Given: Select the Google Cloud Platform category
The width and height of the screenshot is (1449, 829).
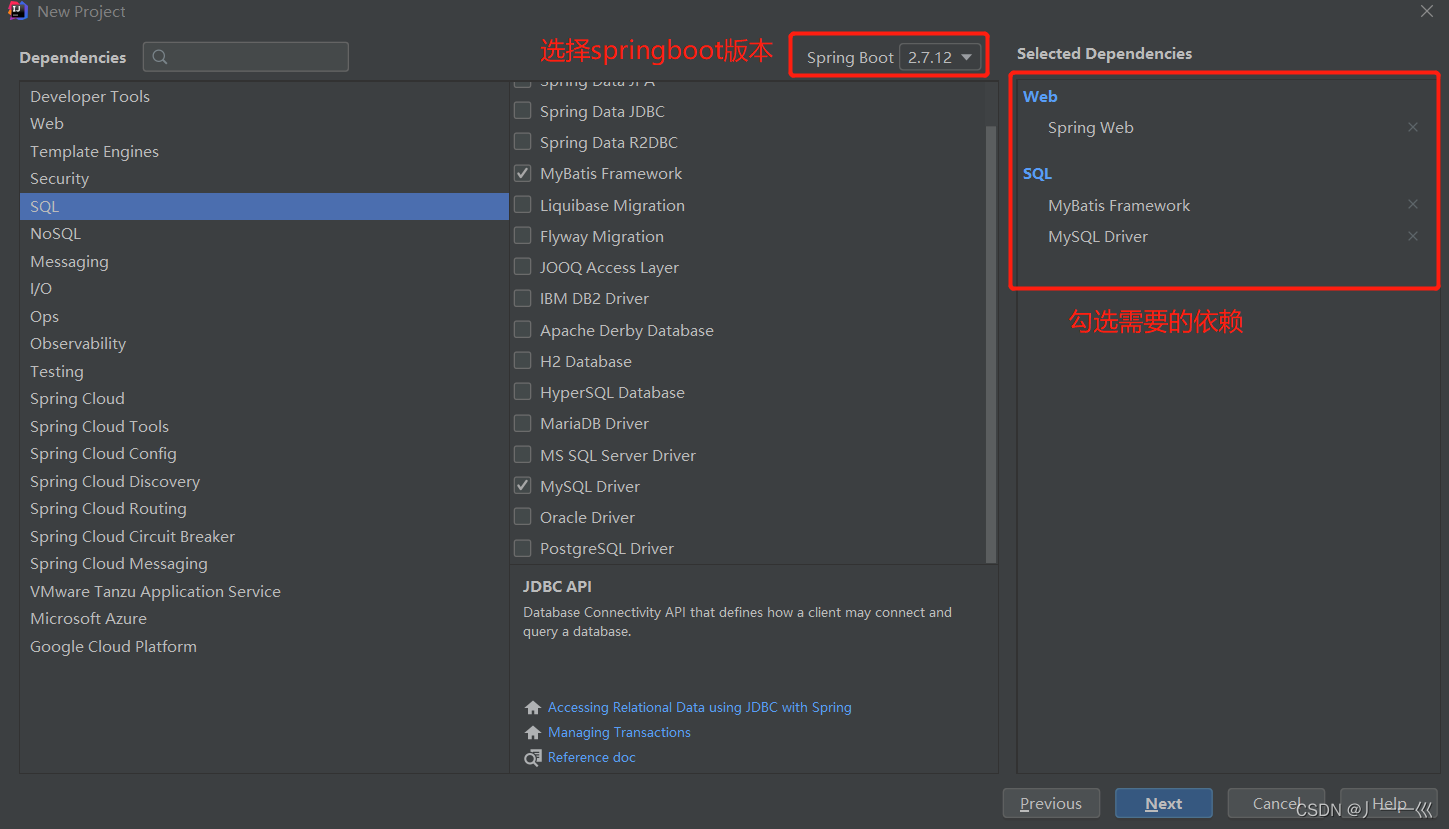Looking at the screenshot, I should (264, 646).
